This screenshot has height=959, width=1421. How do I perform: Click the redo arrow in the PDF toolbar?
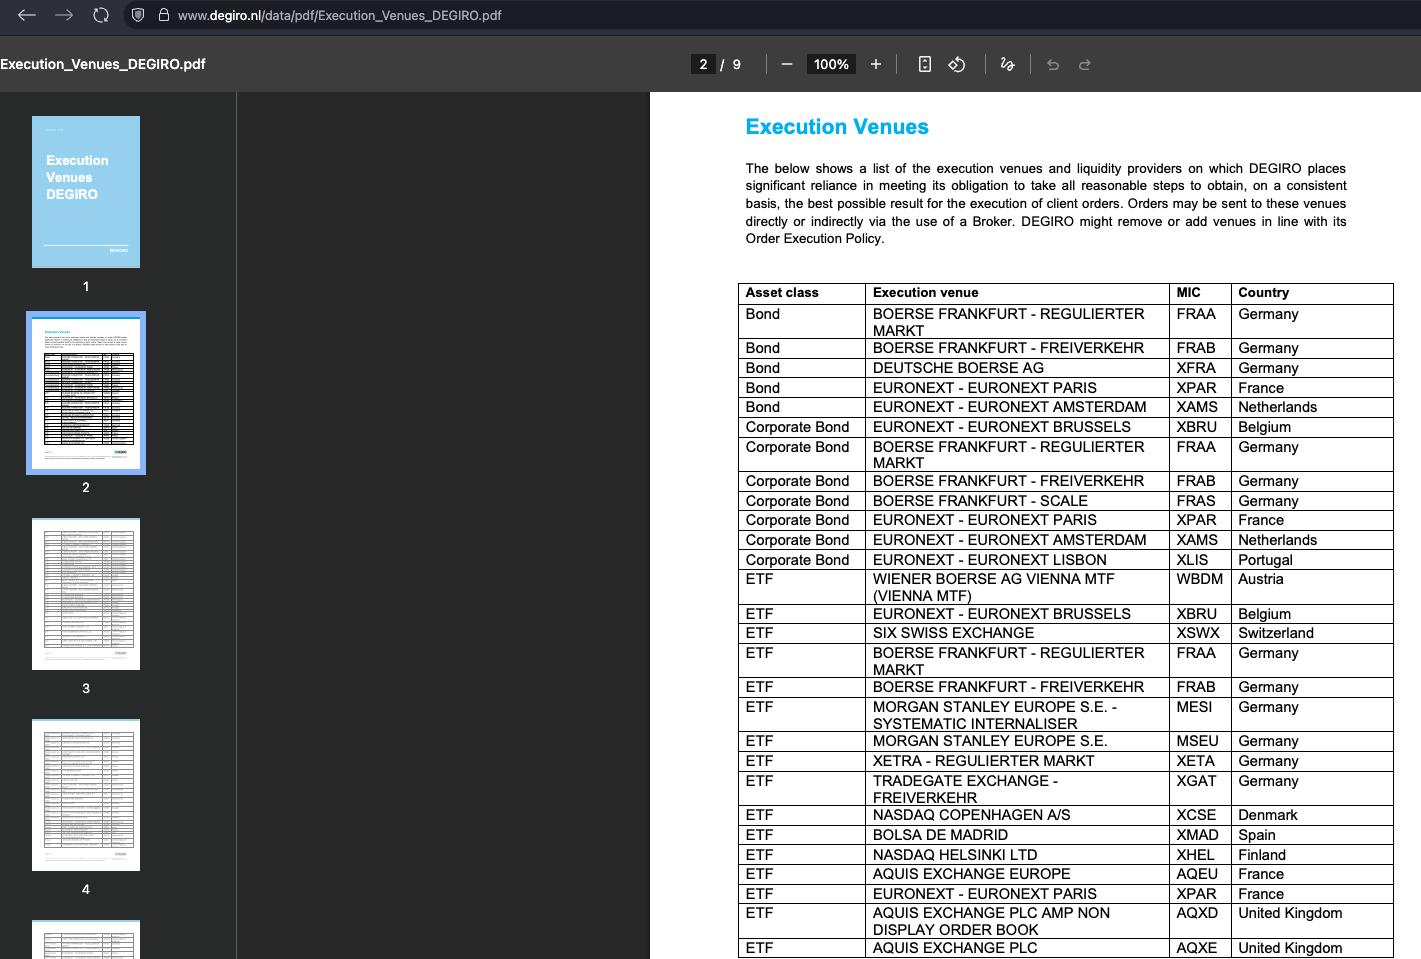1085,64
